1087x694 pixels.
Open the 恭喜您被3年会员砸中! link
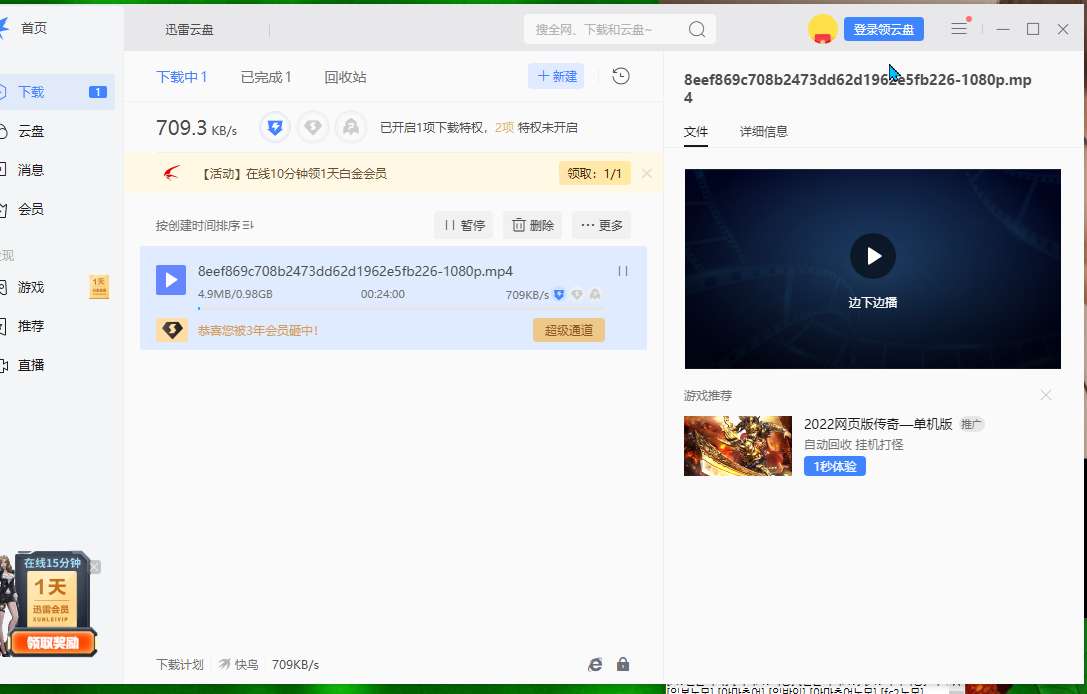tap(258, 331)
